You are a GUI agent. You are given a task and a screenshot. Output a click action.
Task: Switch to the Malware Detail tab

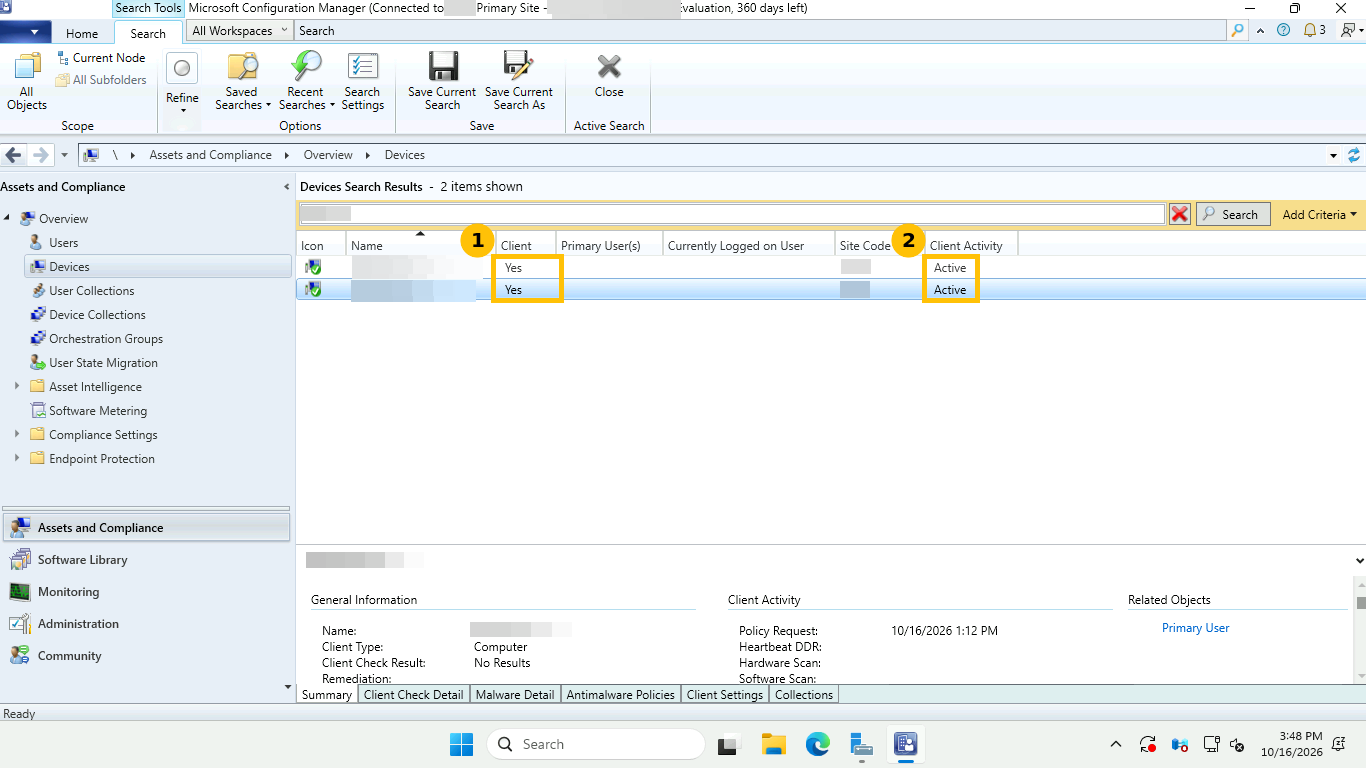pyautogui.click(x=515, y=695)
